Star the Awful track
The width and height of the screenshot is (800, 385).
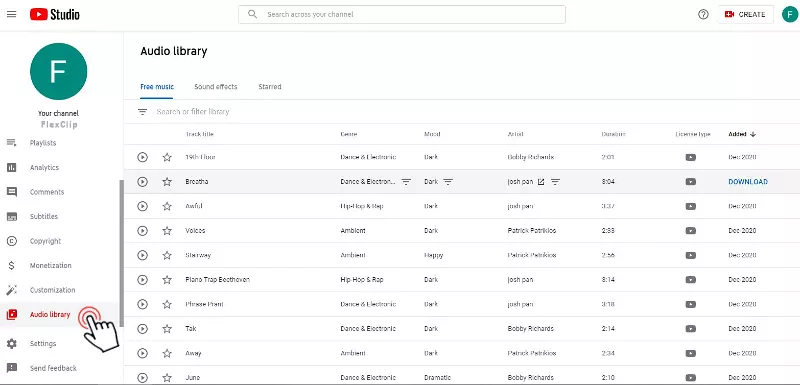tap(167, 206)
